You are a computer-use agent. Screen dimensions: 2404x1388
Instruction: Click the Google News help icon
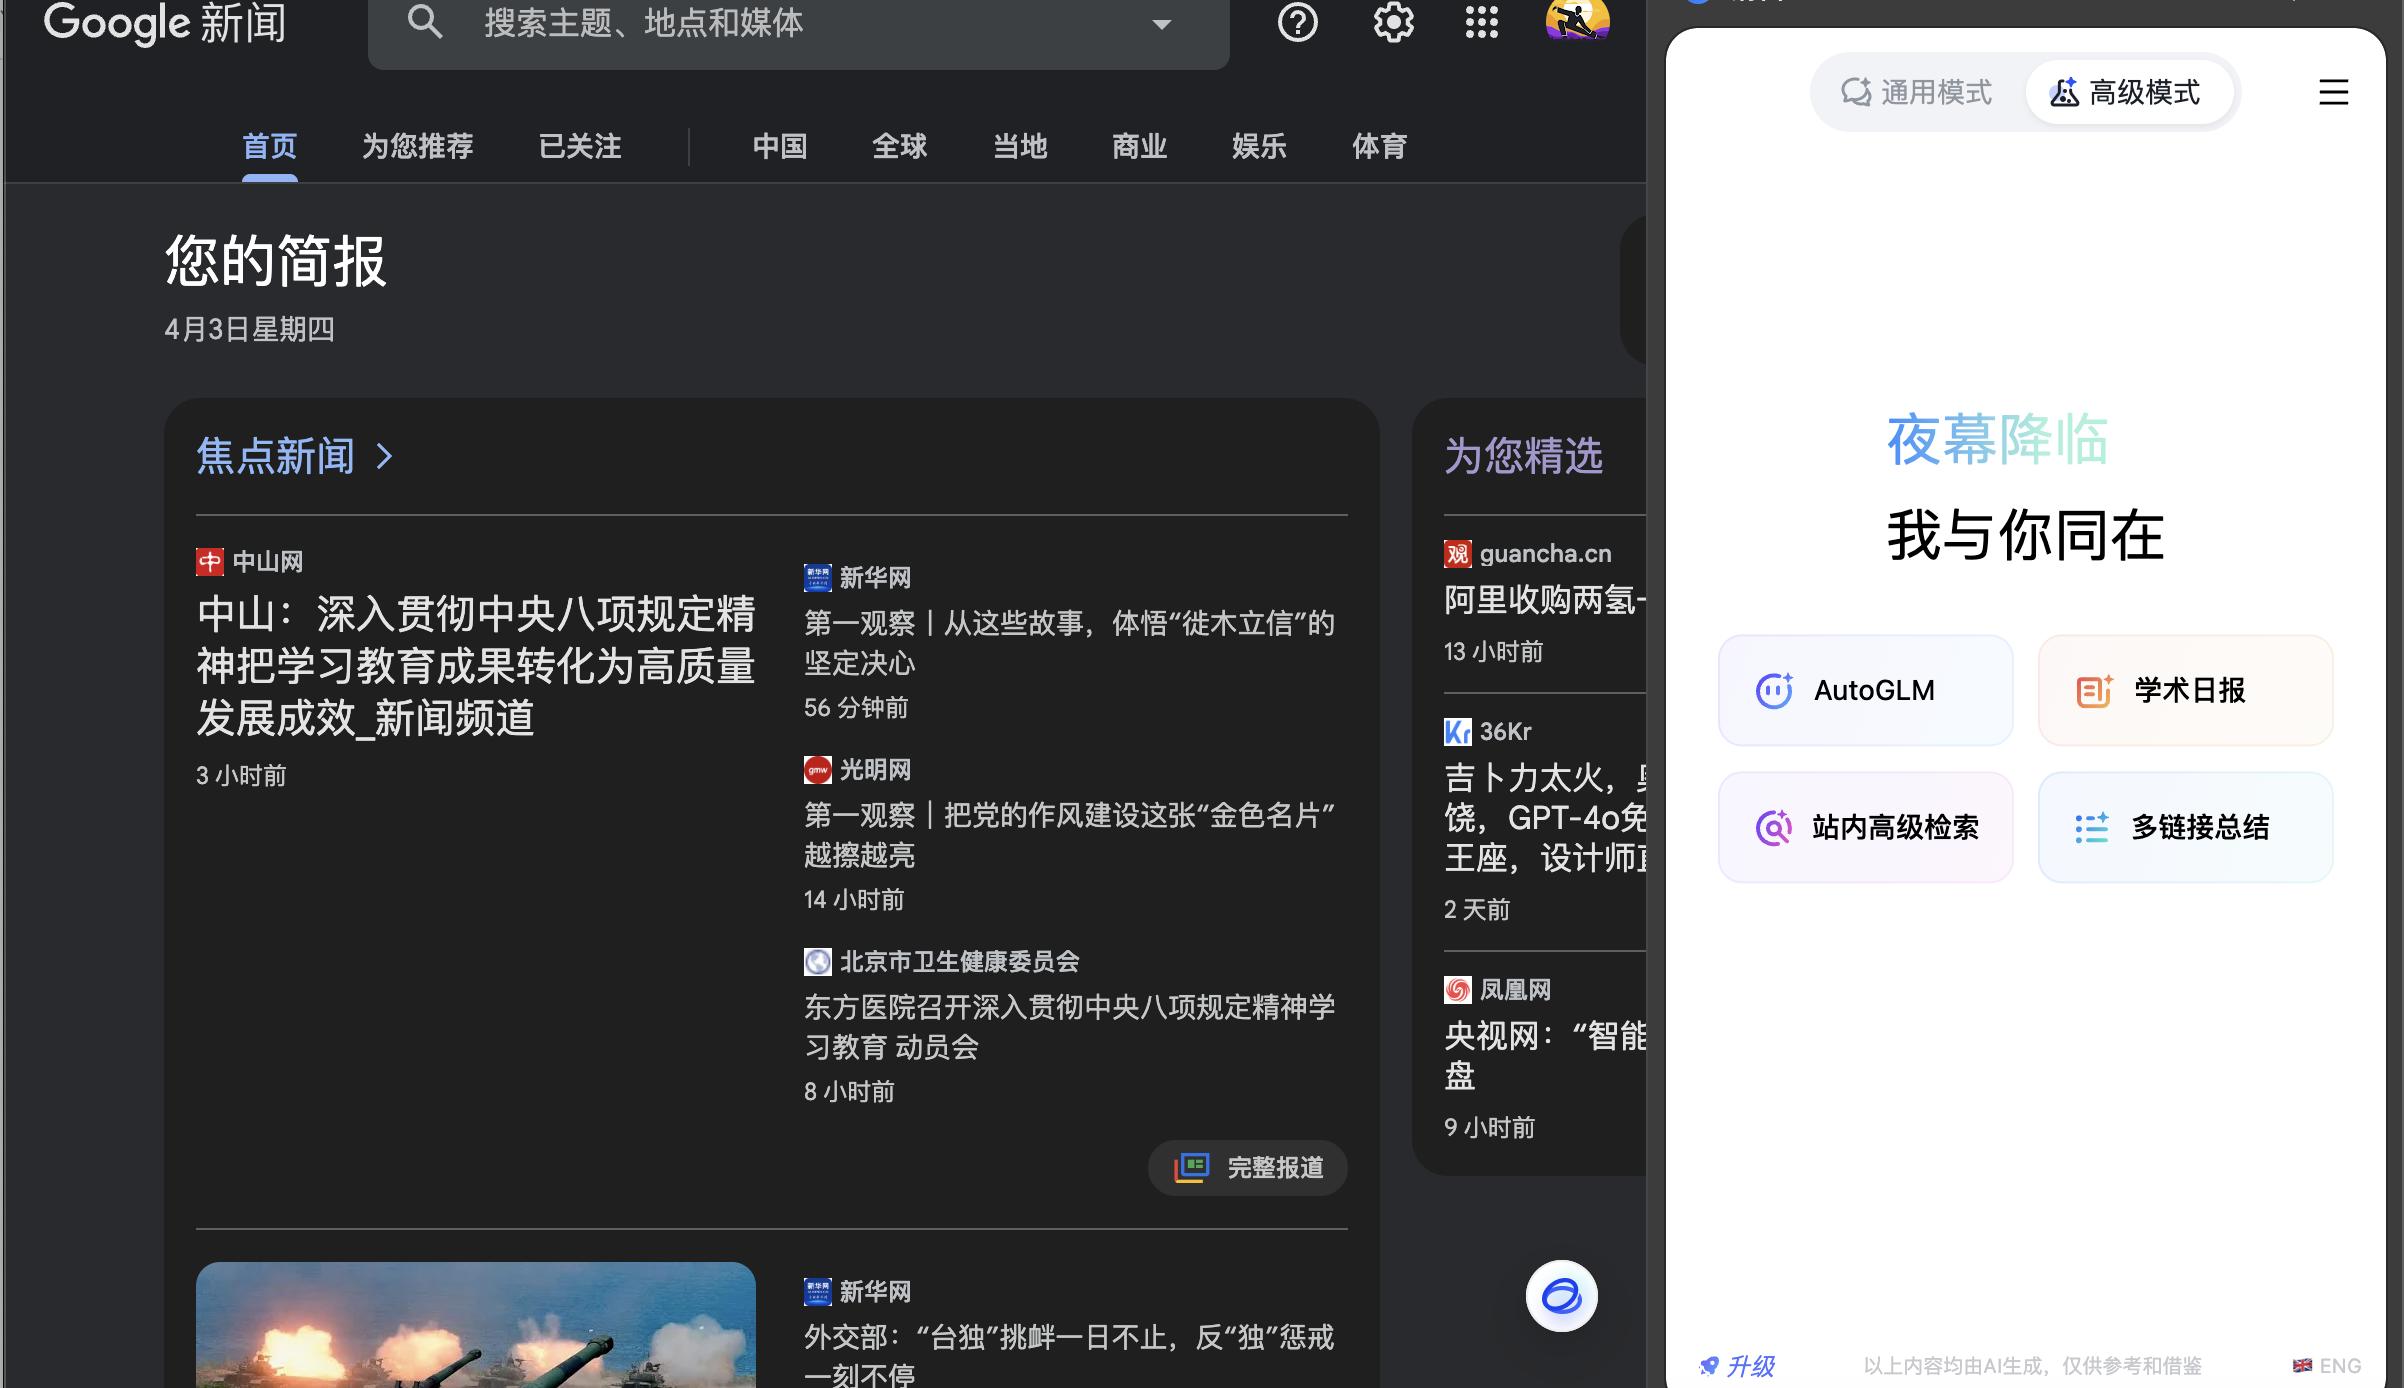point(1297,22)
